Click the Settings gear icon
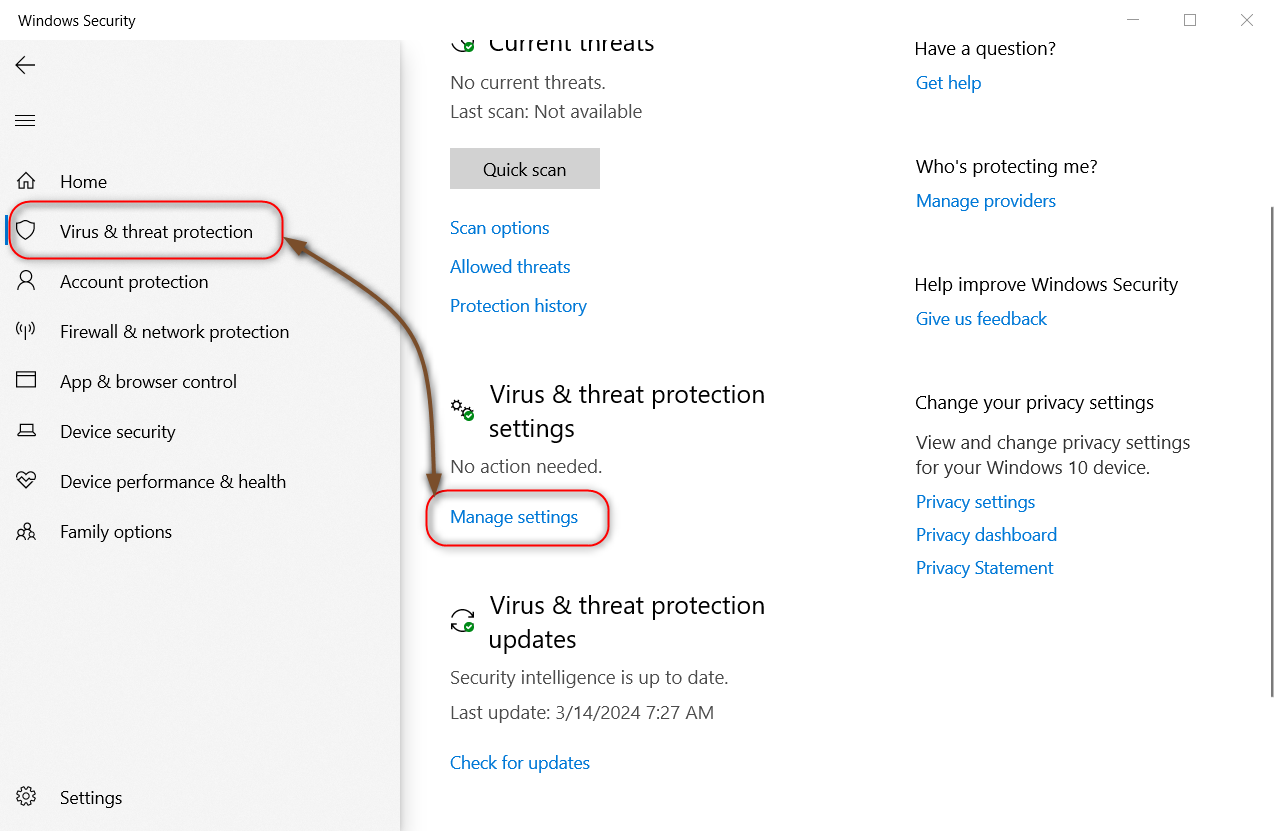1276x831 pixels. [x=26, y=797]
